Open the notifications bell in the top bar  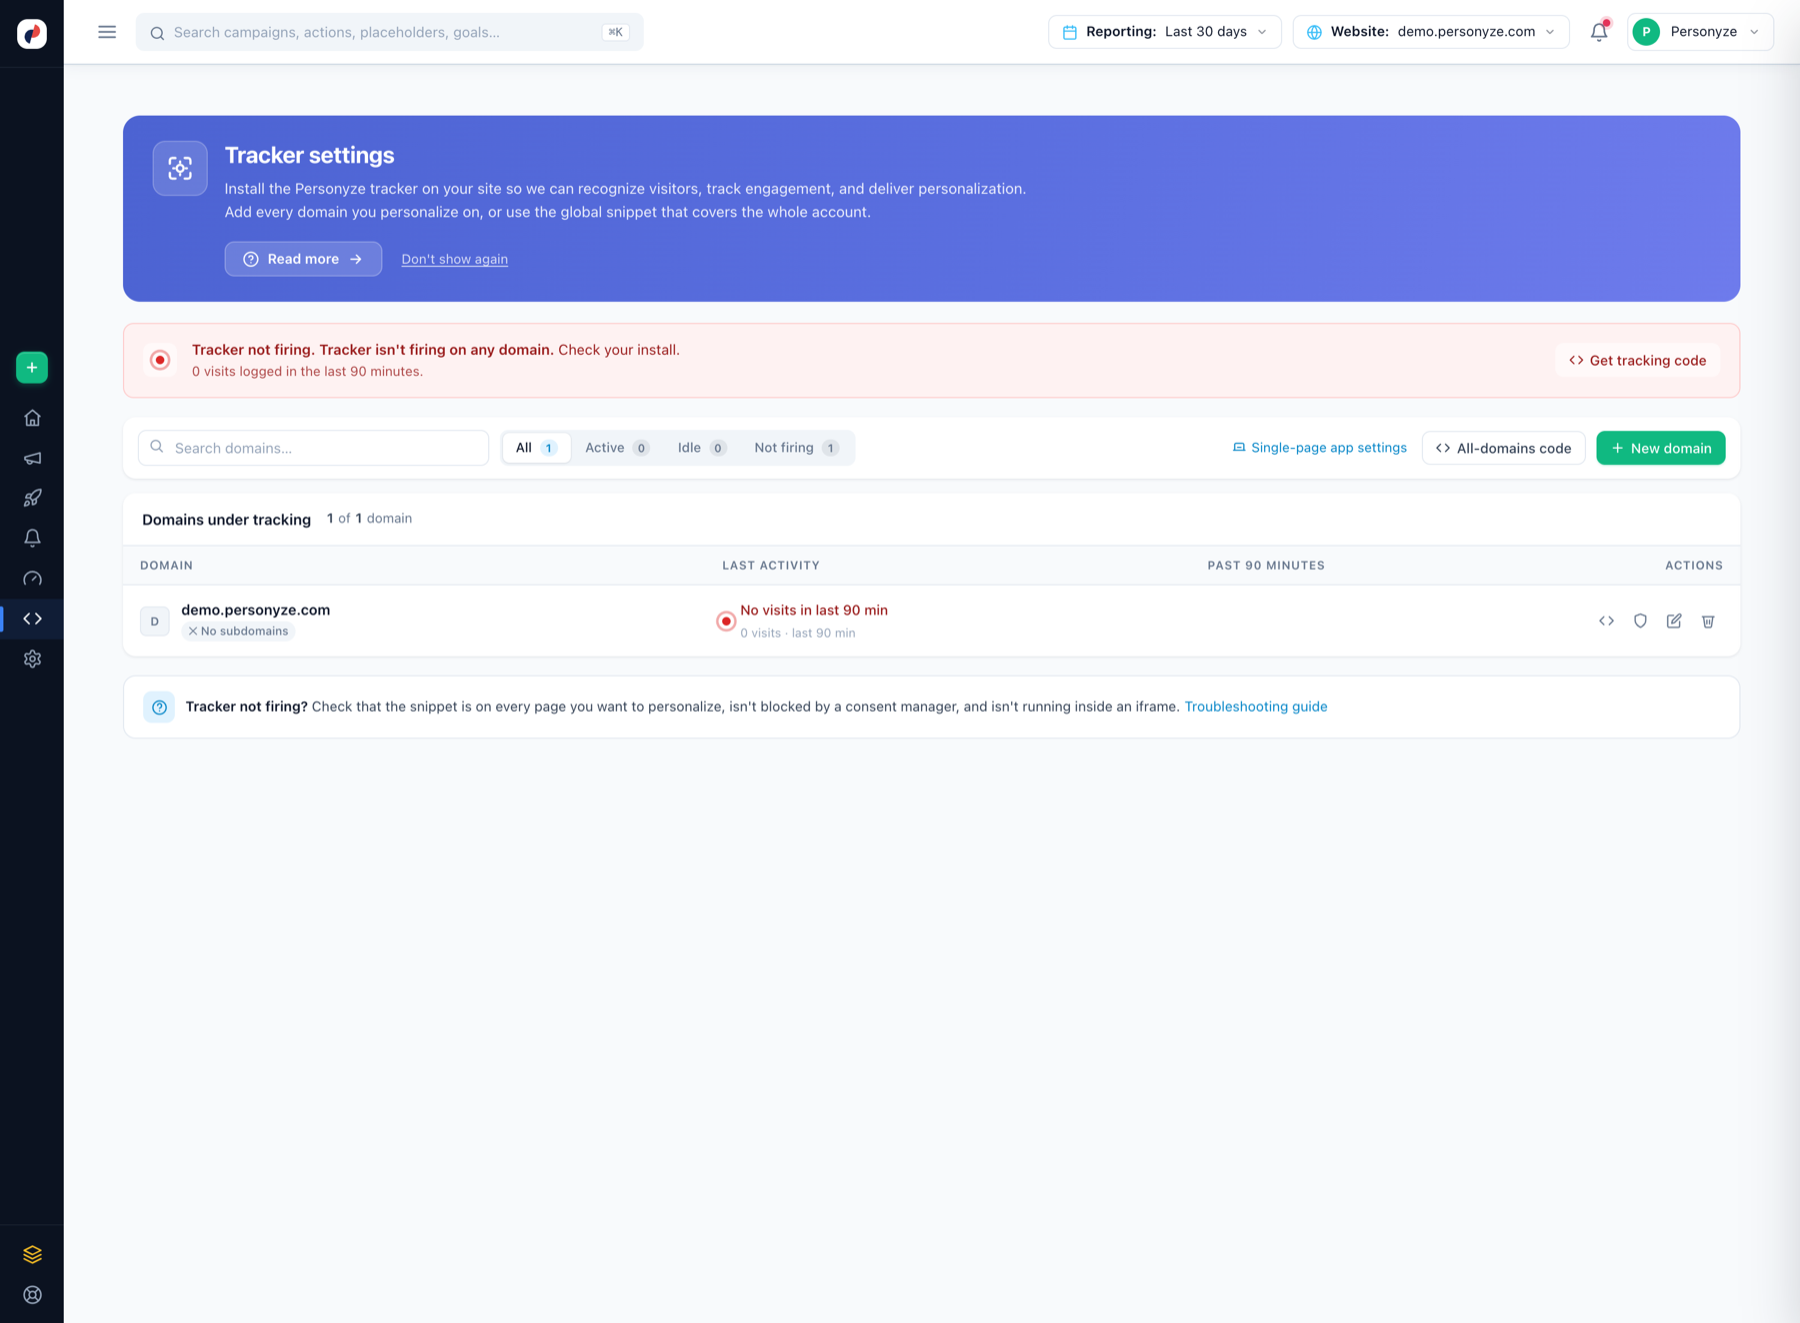(x=1599, y=32)
